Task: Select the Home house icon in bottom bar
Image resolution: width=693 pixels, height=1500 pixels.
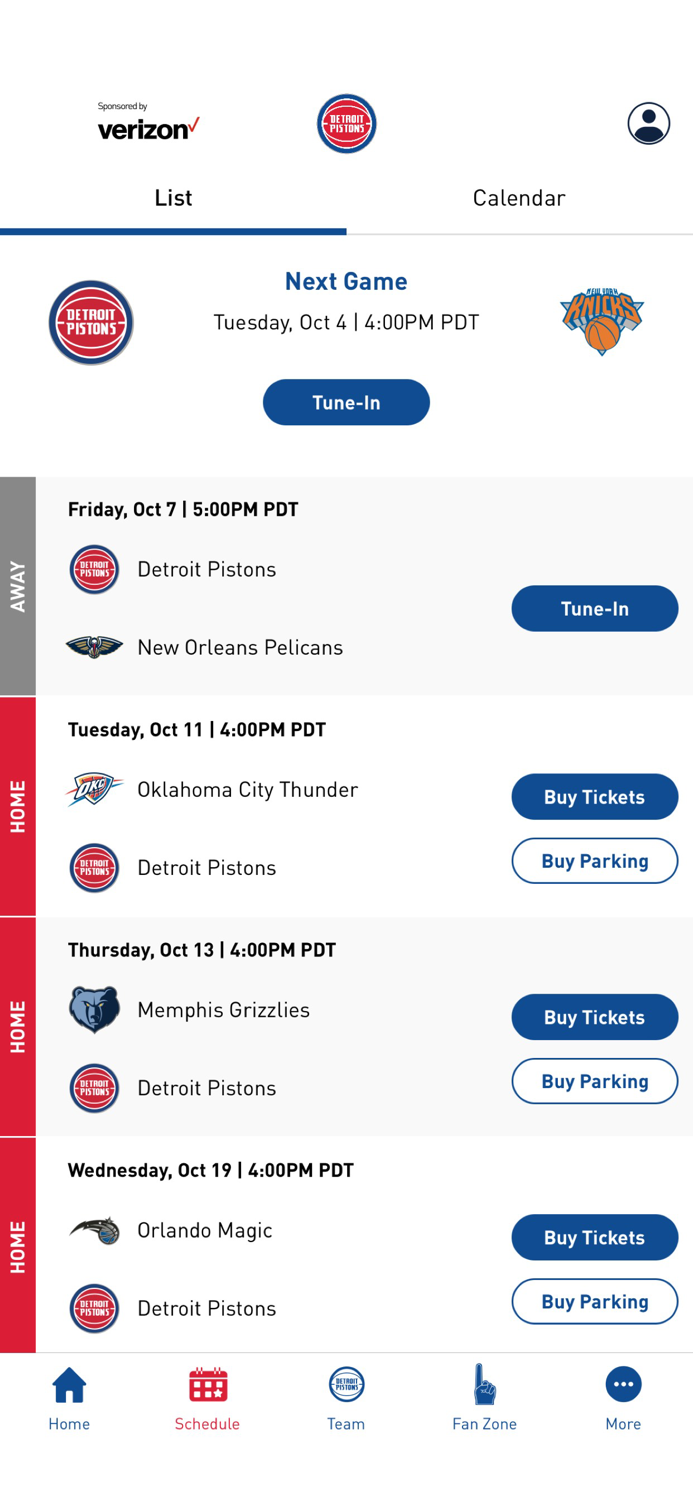Action: pos(68,1385)
